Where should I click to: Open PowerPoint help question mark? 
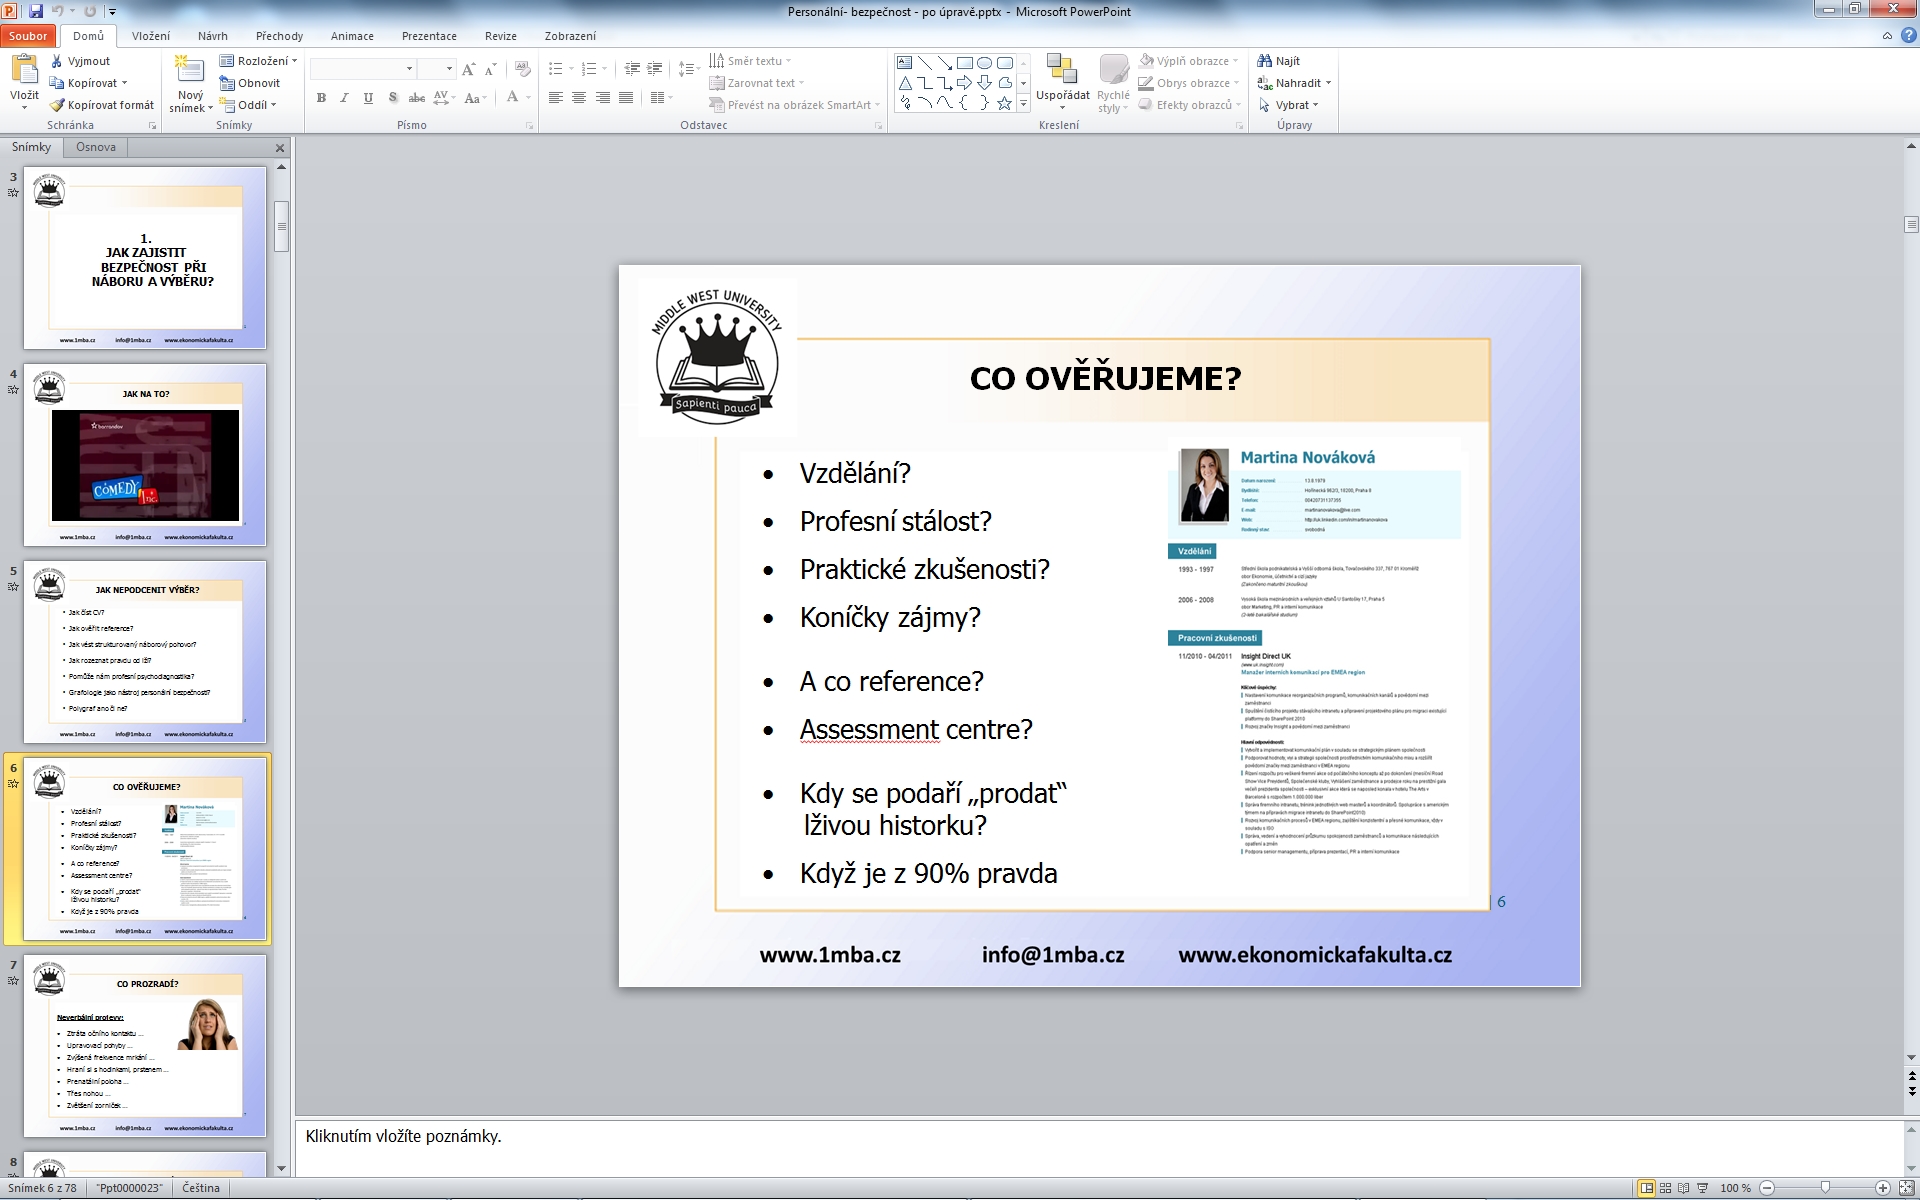click(1907, 35)
